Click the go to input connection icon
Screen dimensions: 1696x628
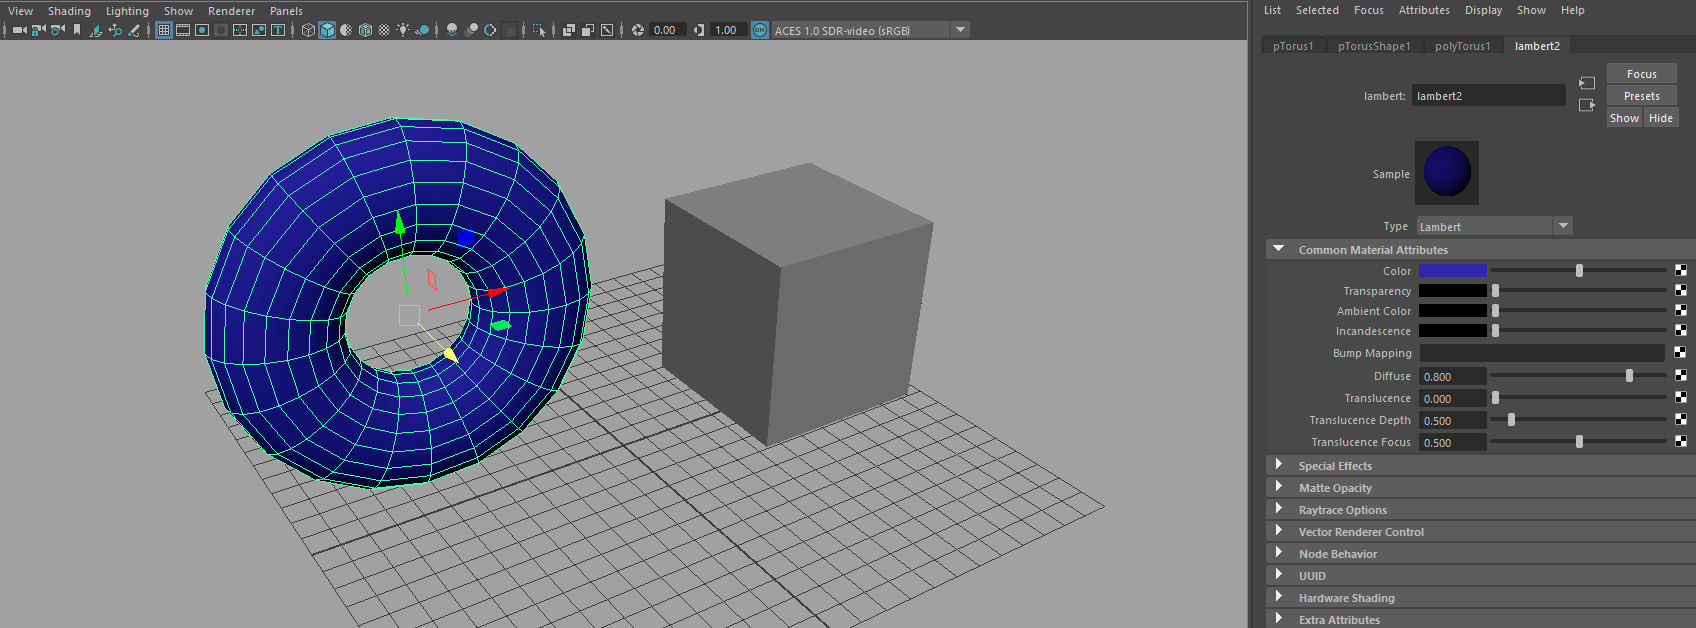tap(1587, 83)
